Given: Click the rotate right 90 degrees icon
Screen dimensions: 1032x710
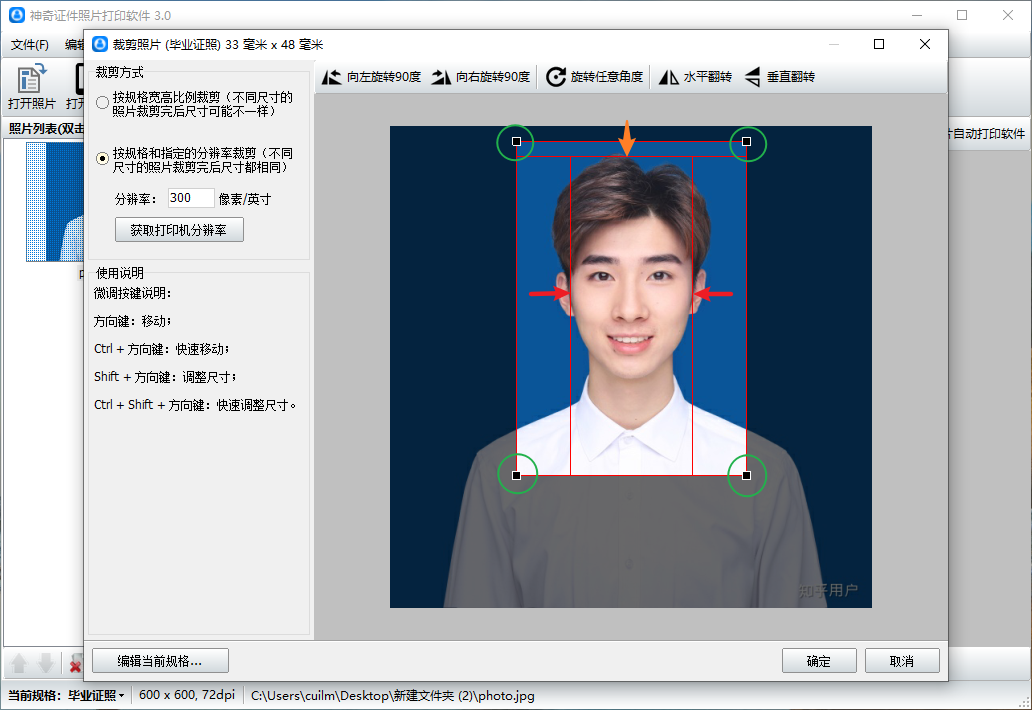Looking at the screenshot, I should pyautogui.click(x=441, y=77).
